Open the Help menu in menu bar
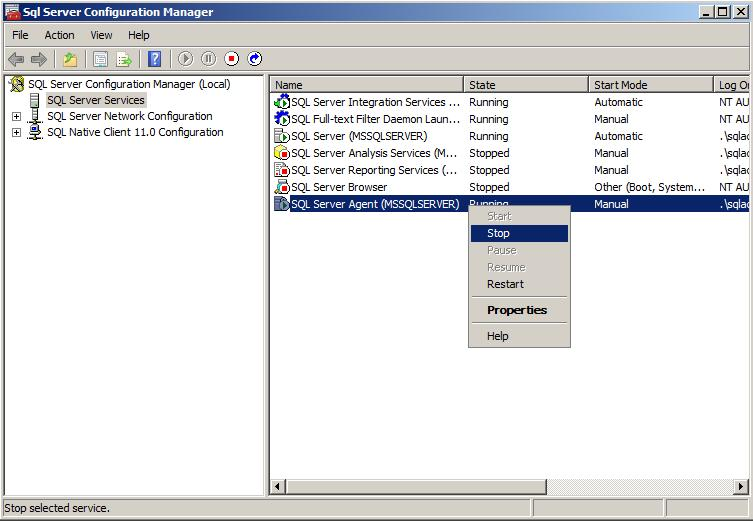 click(139, 35)
